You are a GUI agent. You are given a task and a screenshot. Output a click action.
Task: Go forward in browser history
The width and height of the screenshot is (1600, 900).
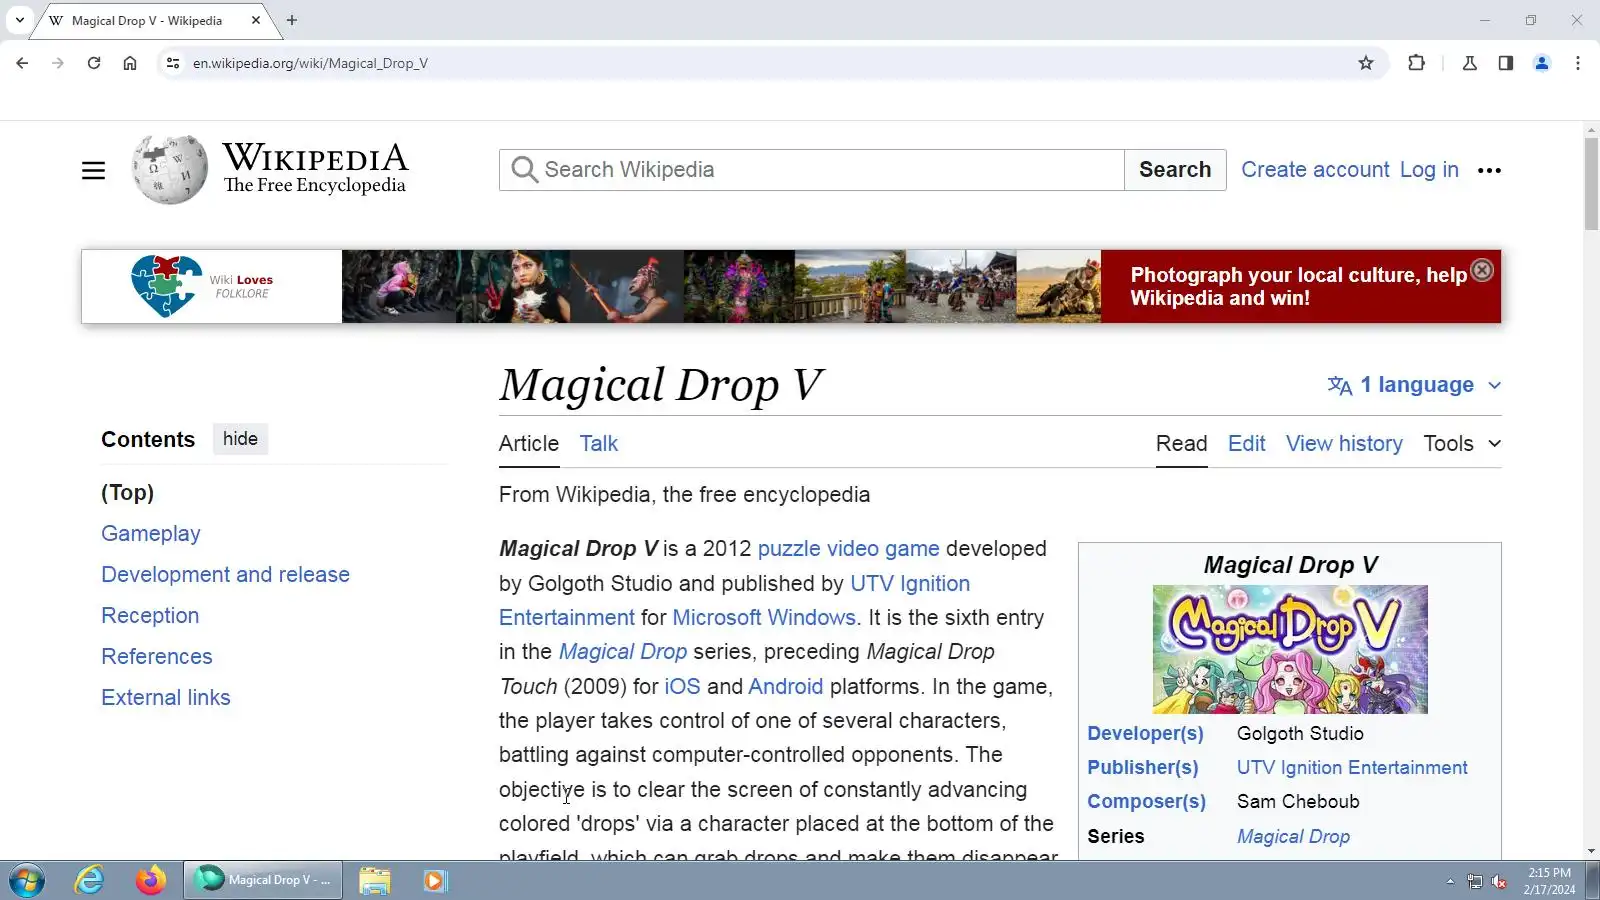pyautogui.click(x=58, y=63)
